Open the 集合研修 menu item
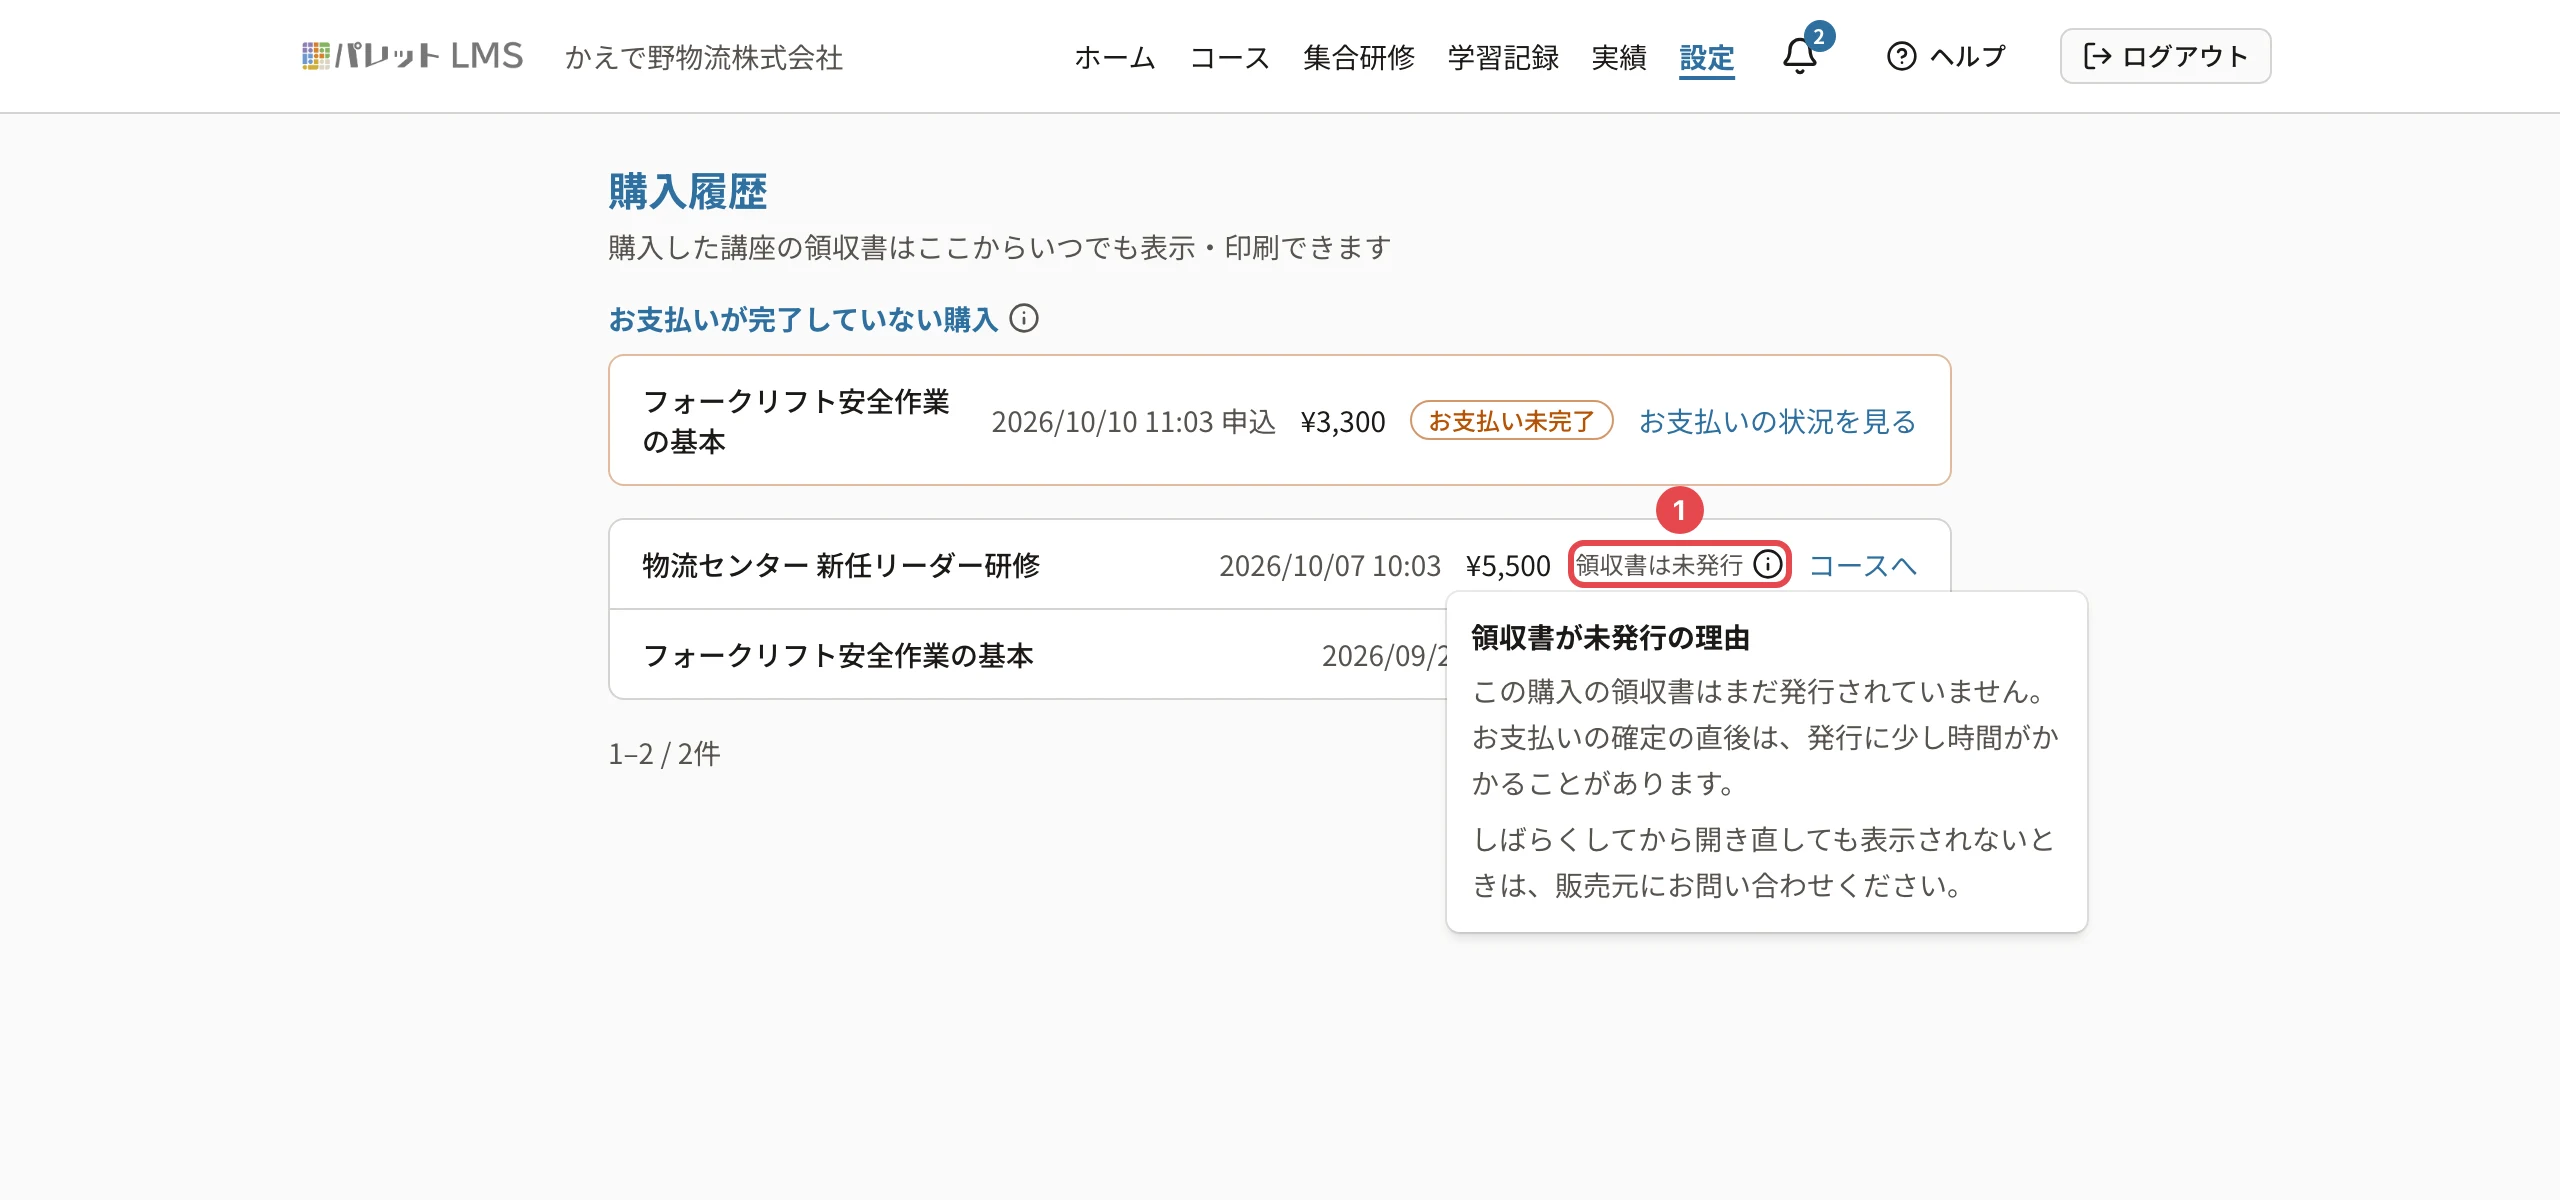 click(x=1359, y=57)
